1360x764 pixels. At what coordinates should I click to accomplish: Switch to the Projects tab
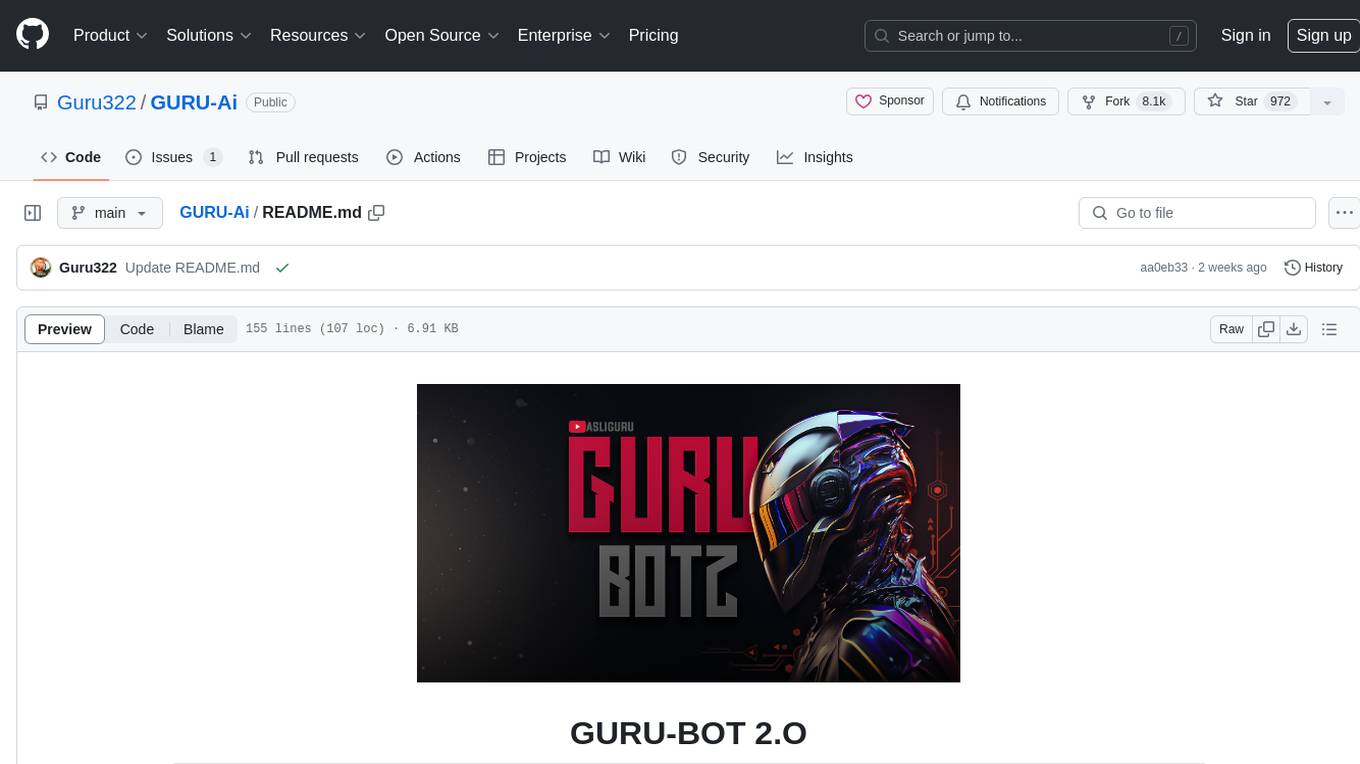pyautogui.click(x=527, y=157)
